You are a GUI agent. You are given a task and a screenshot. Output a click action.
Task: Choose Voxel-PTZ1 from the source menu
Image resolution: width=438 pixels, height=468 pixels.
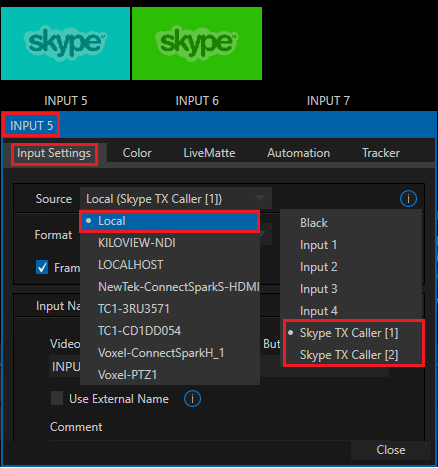coord(170,375)
